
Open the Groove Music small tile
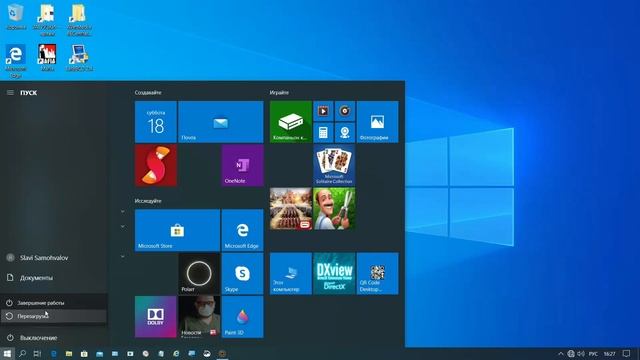click(x=345, y=111)
